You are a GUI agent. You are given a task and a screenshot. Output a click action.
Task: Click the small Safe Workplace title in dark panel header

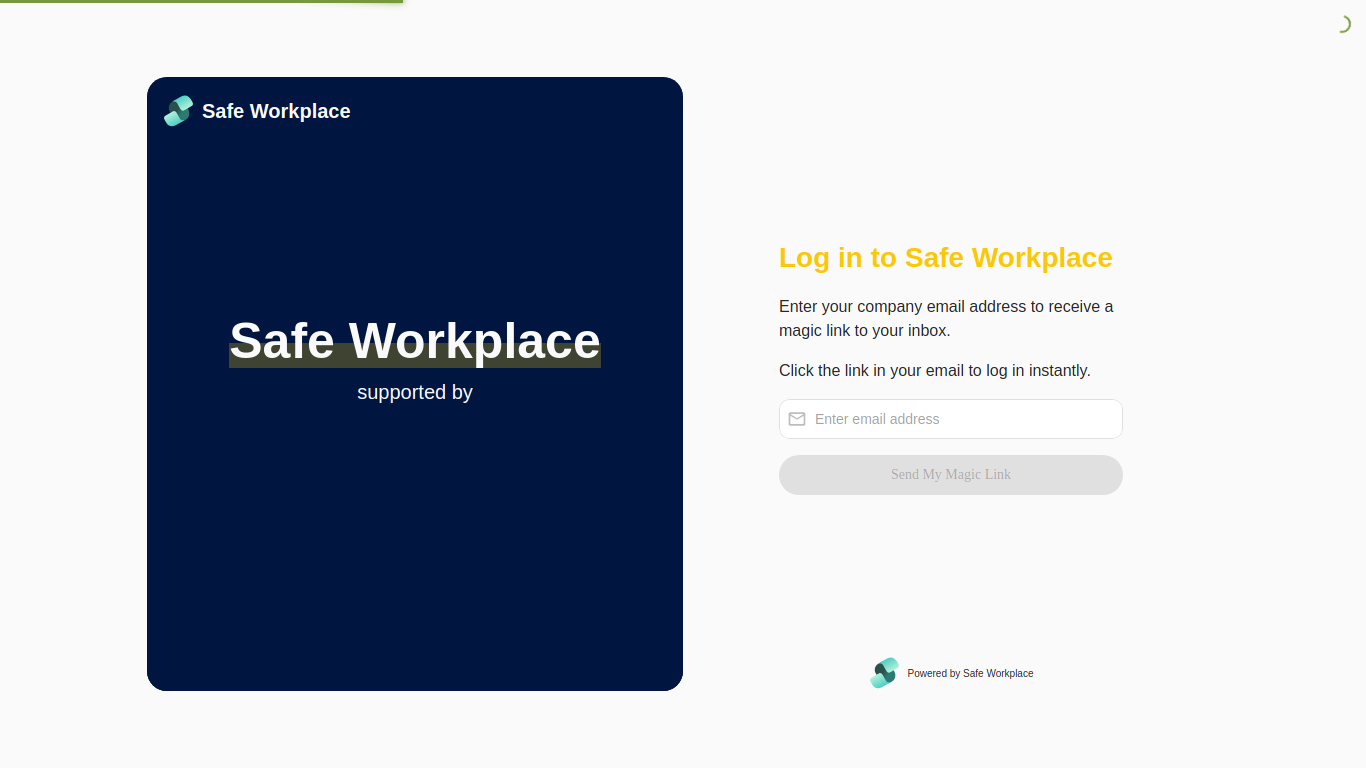(x=276, y=111)
